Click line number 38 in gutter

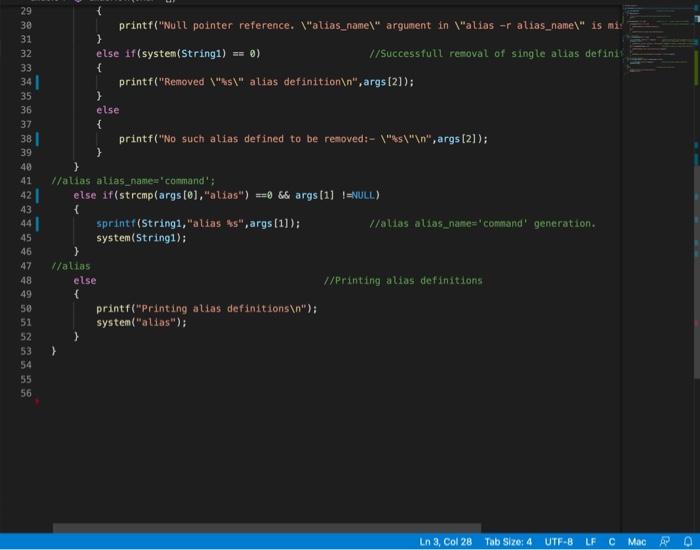tap(26, 139)
